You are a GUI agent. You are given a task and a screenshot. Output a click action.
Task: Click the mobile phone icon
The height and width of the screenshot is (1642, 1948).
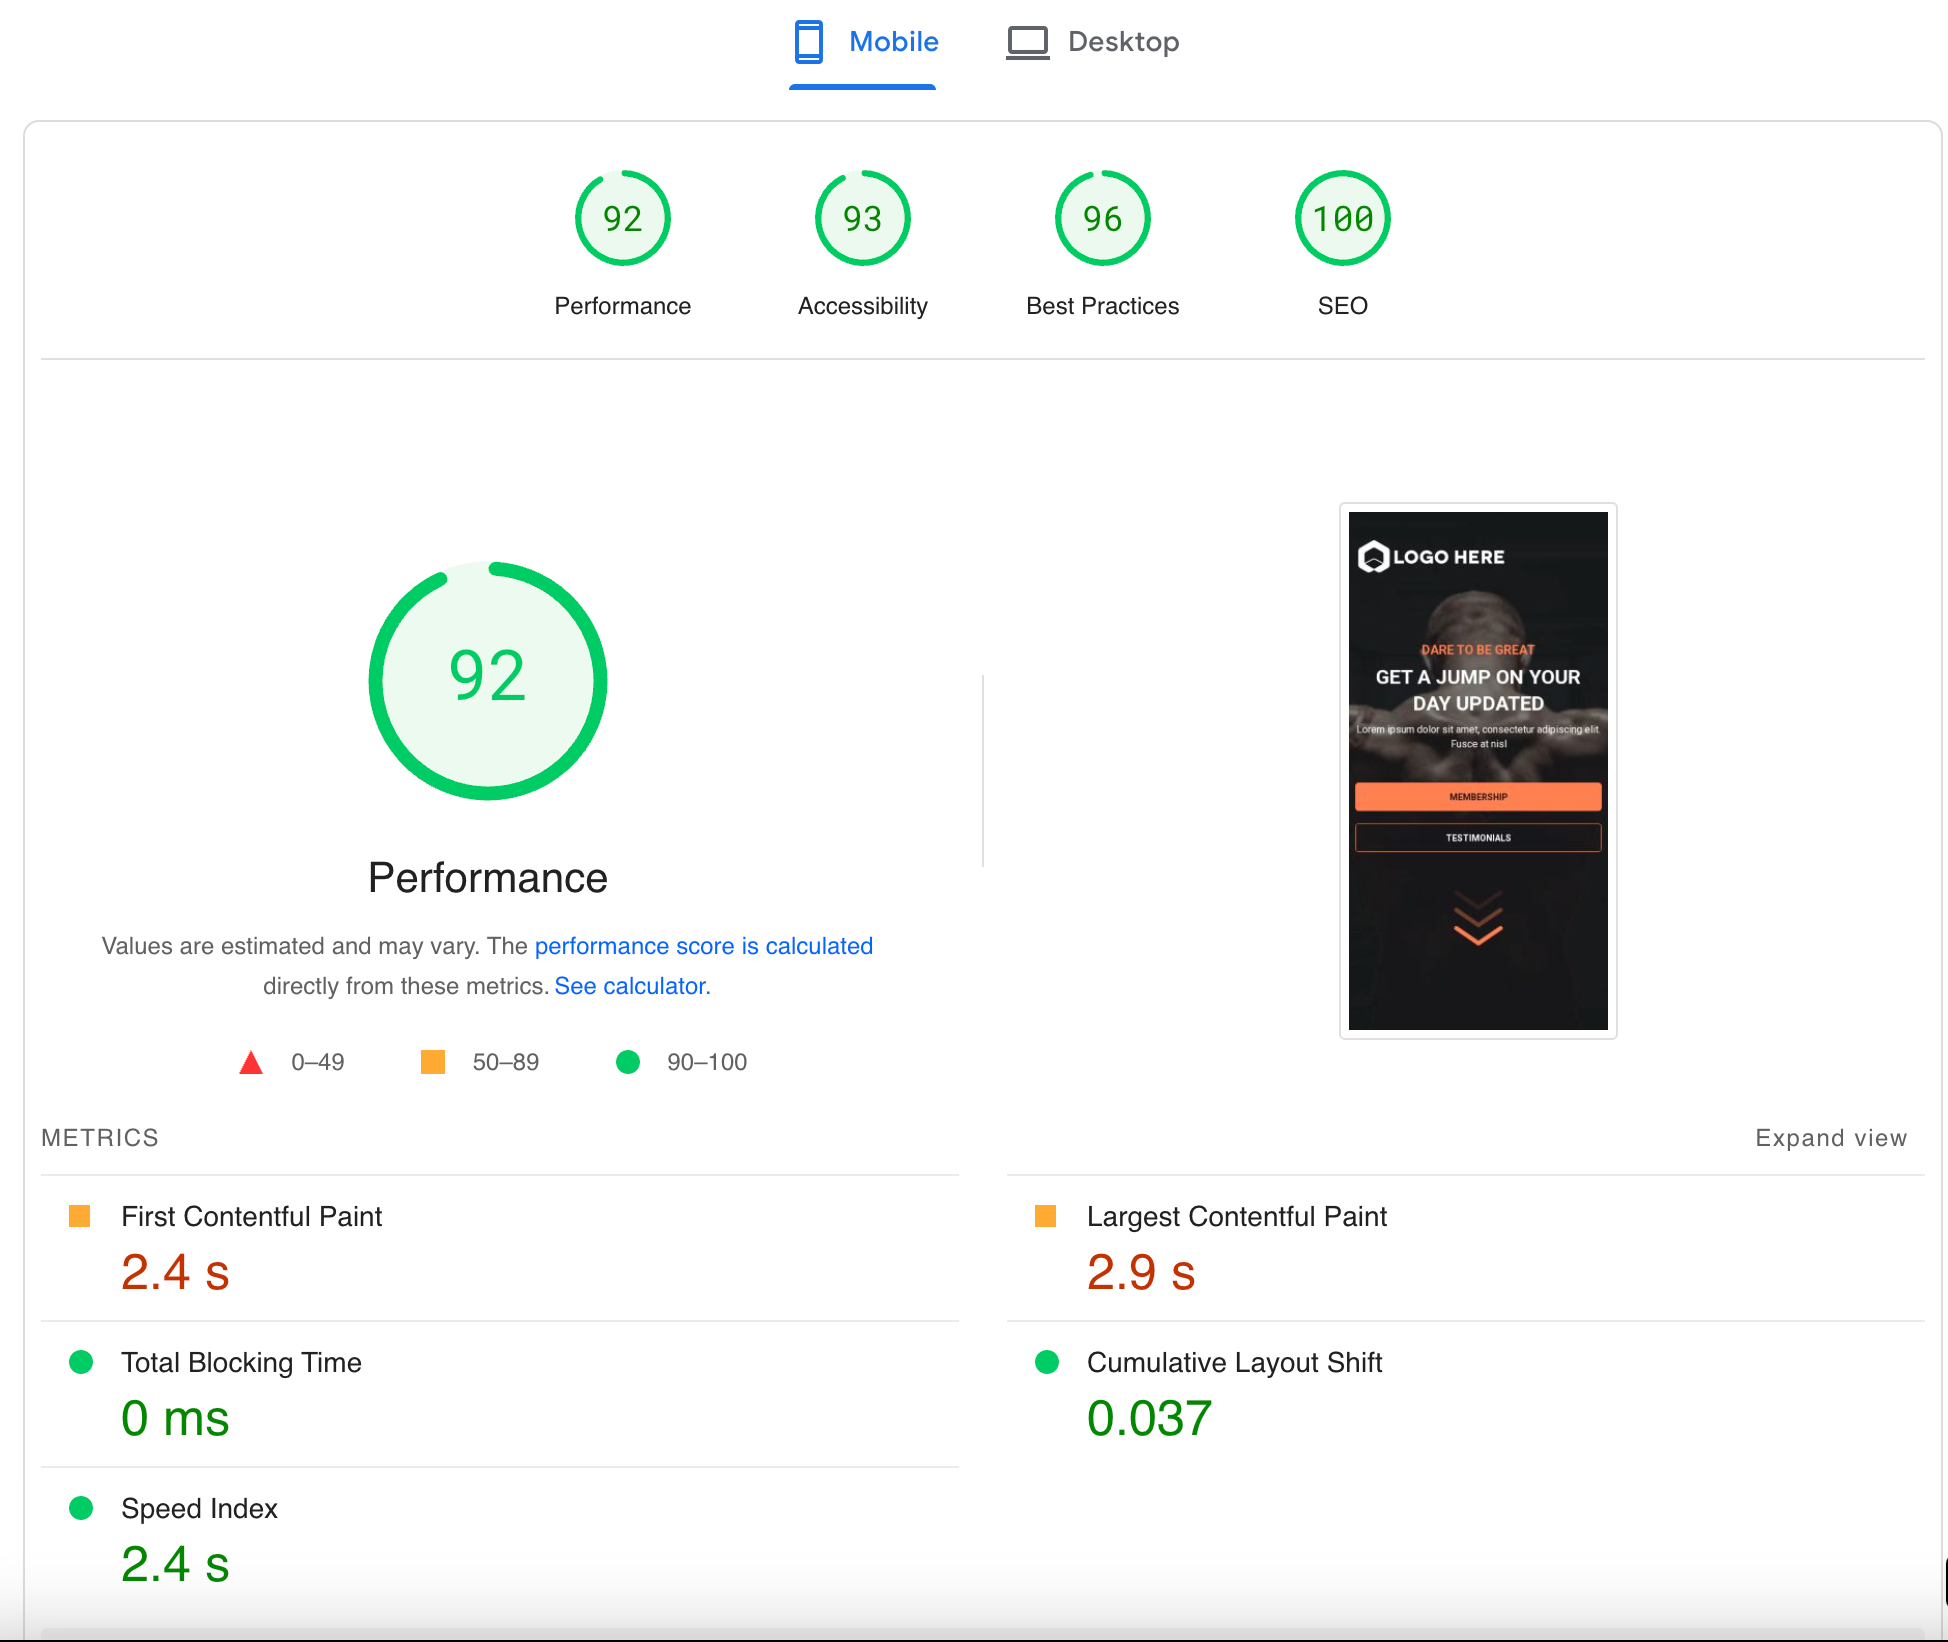coord(808,42)
